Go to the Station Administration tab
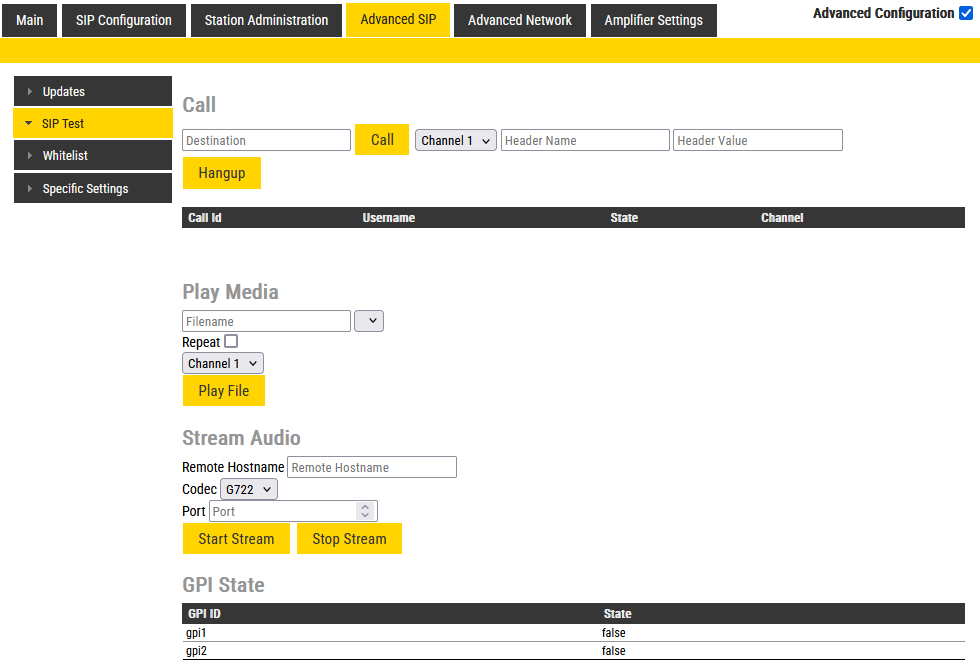The height and width of the screenshot is (672, 980). [266, 20]
